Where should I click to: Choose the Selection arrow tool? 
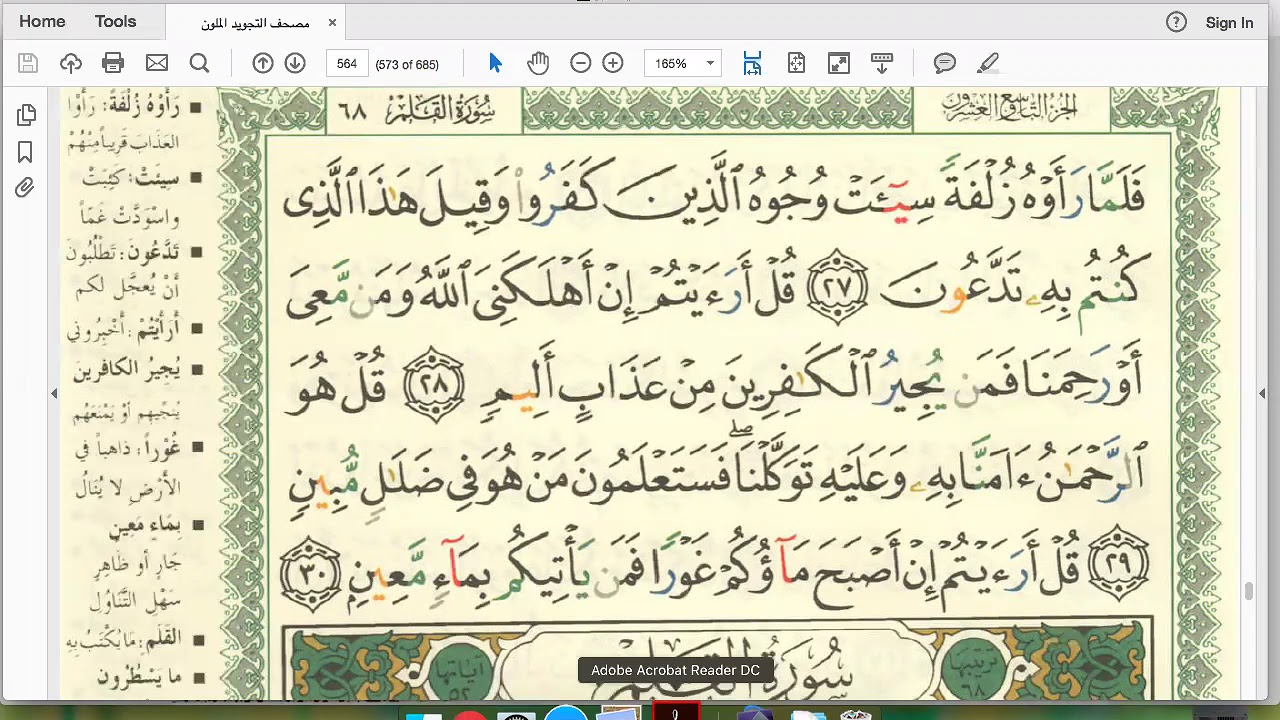click(x=495, y=63)
